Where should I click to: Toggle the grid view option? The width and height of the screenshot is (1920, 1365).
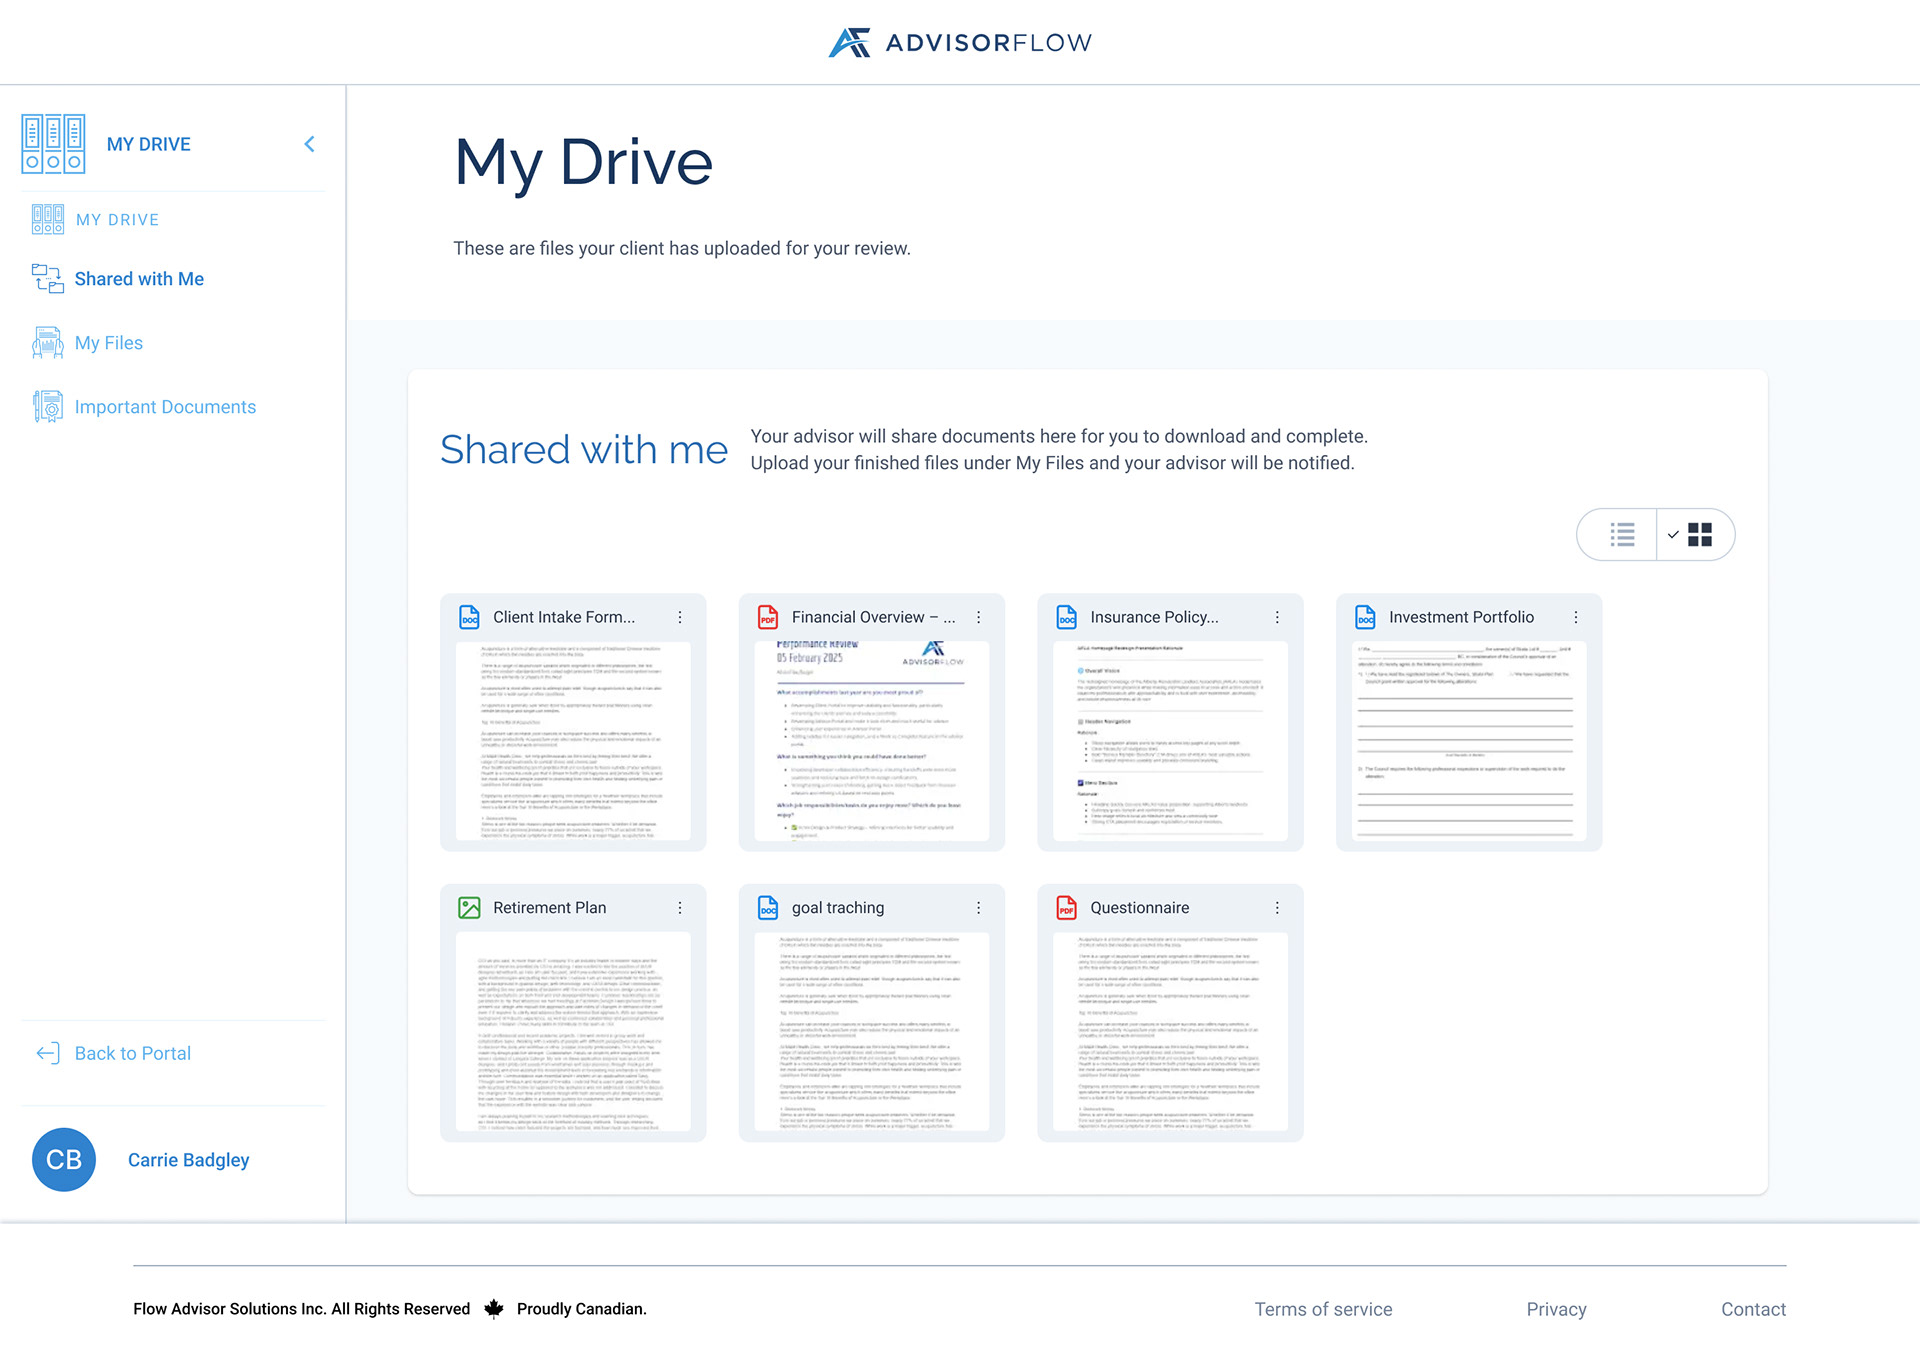[x=1698, y=534]
